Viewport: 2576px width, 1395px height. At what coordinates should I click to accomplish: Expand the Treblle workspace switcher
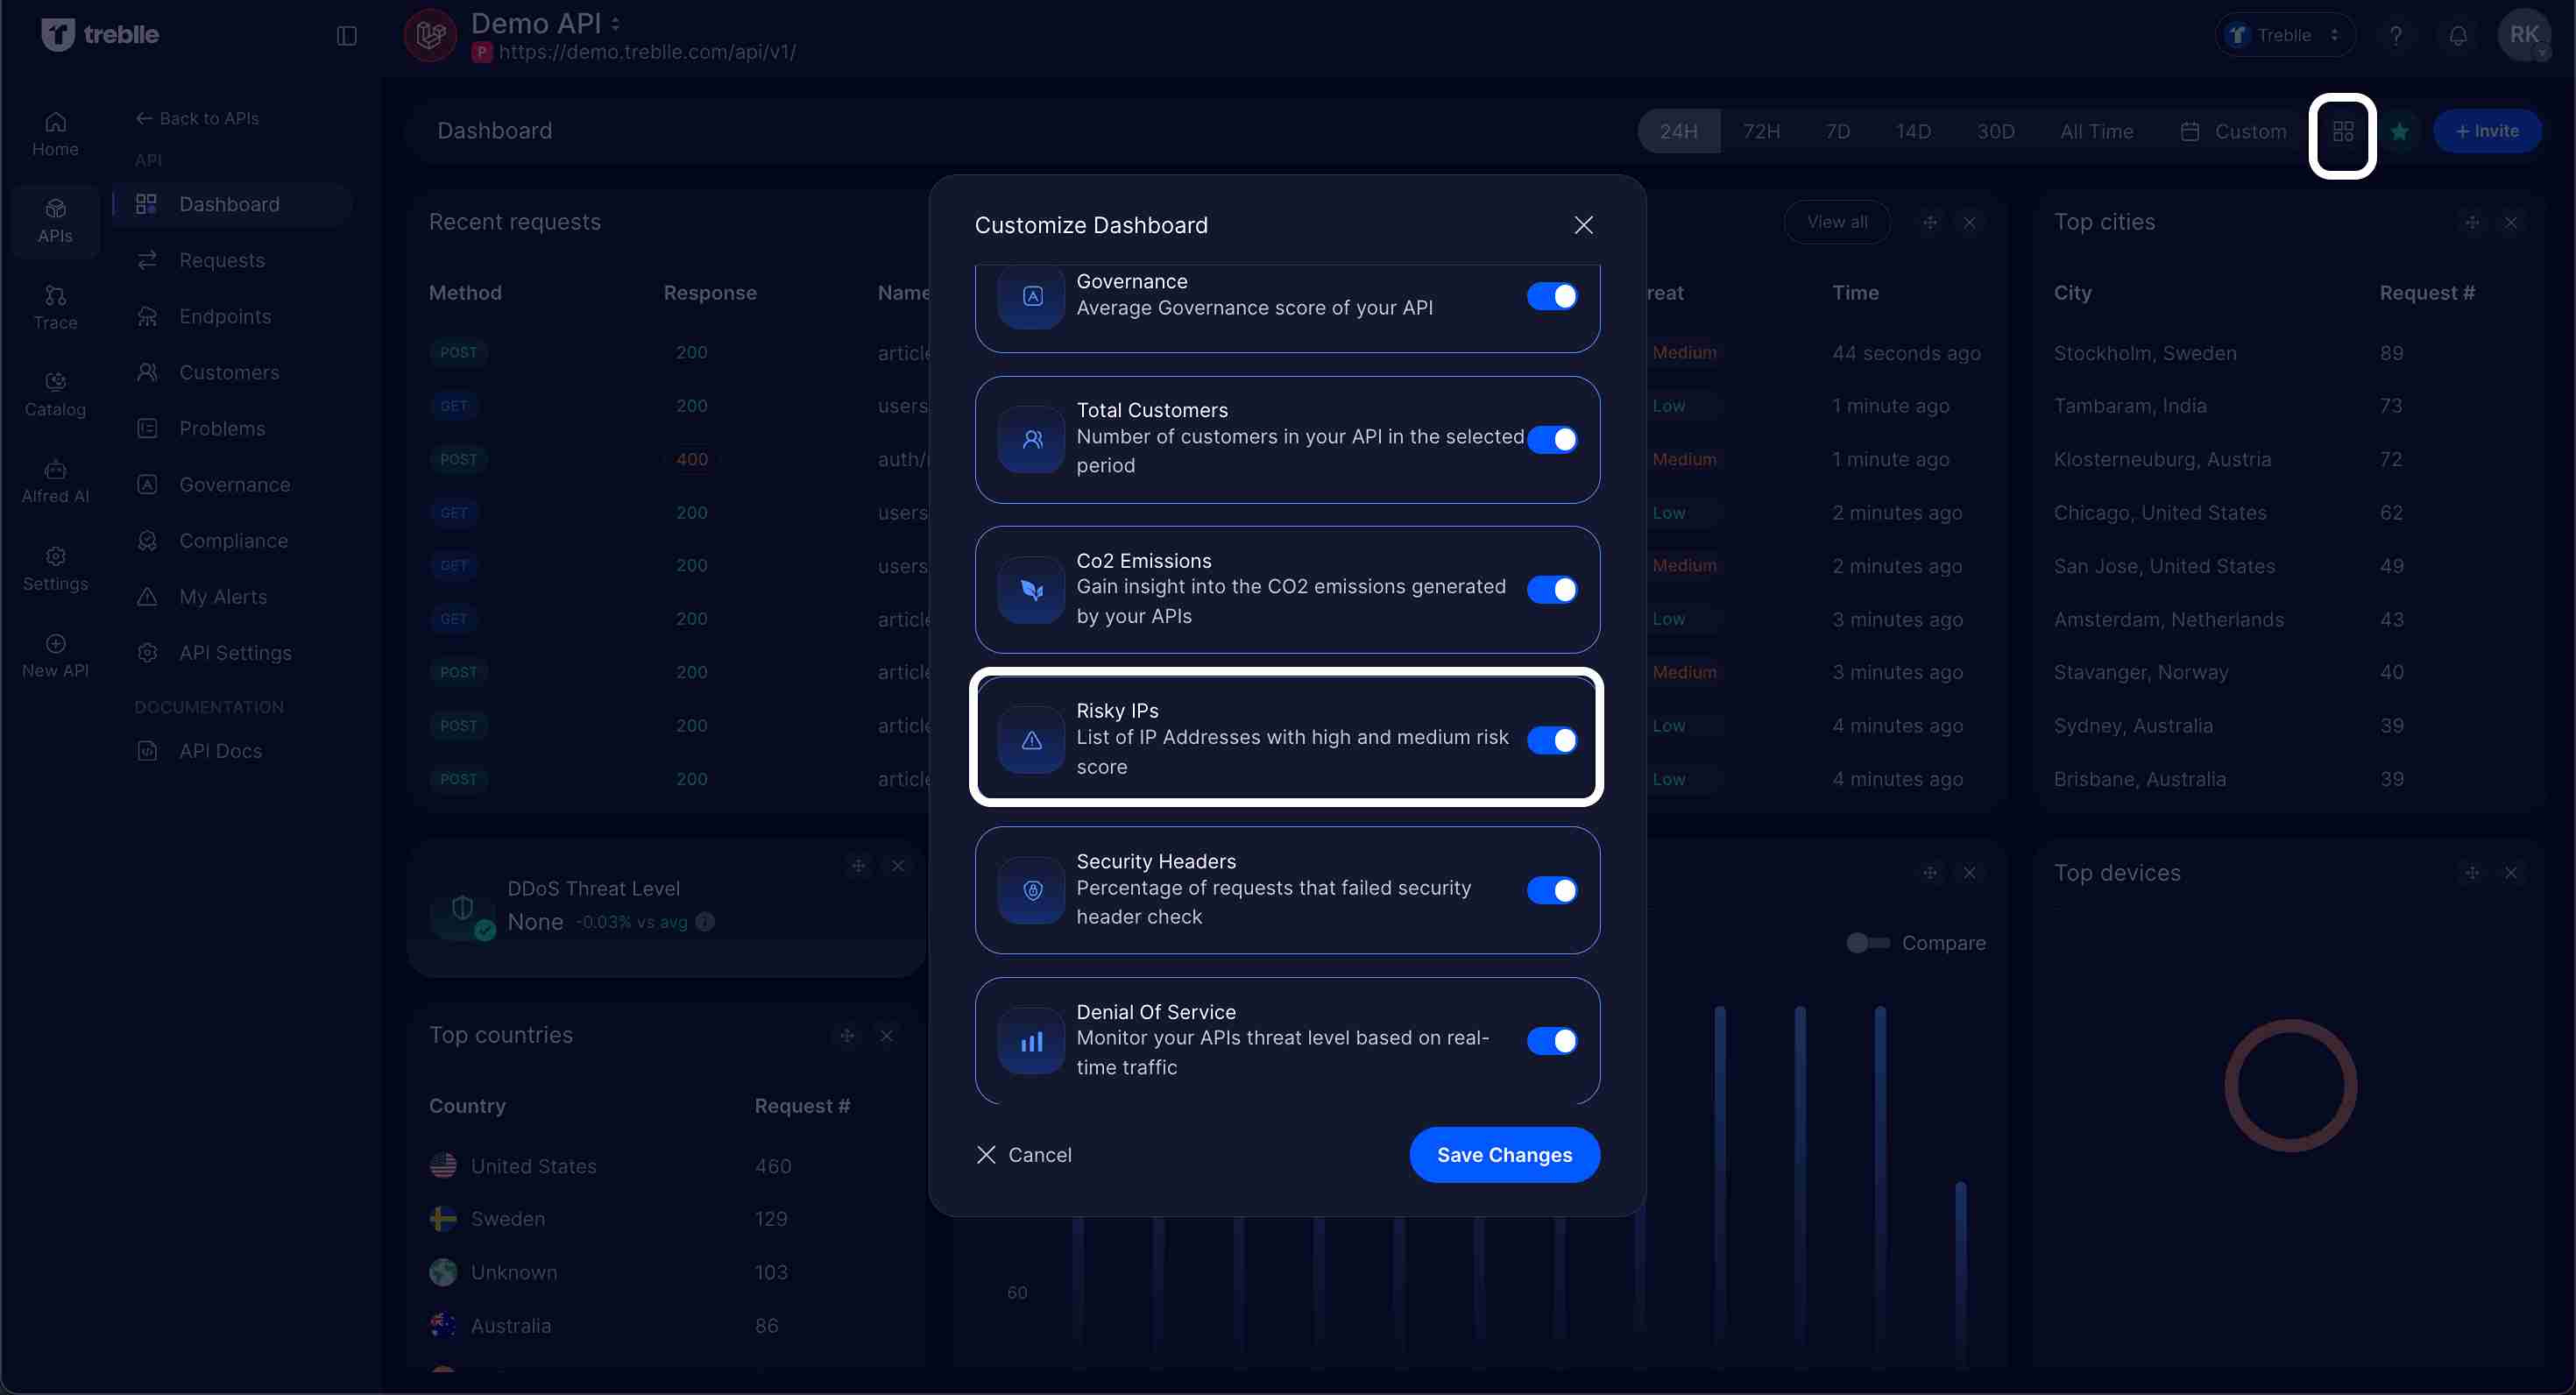[2333, 35]
